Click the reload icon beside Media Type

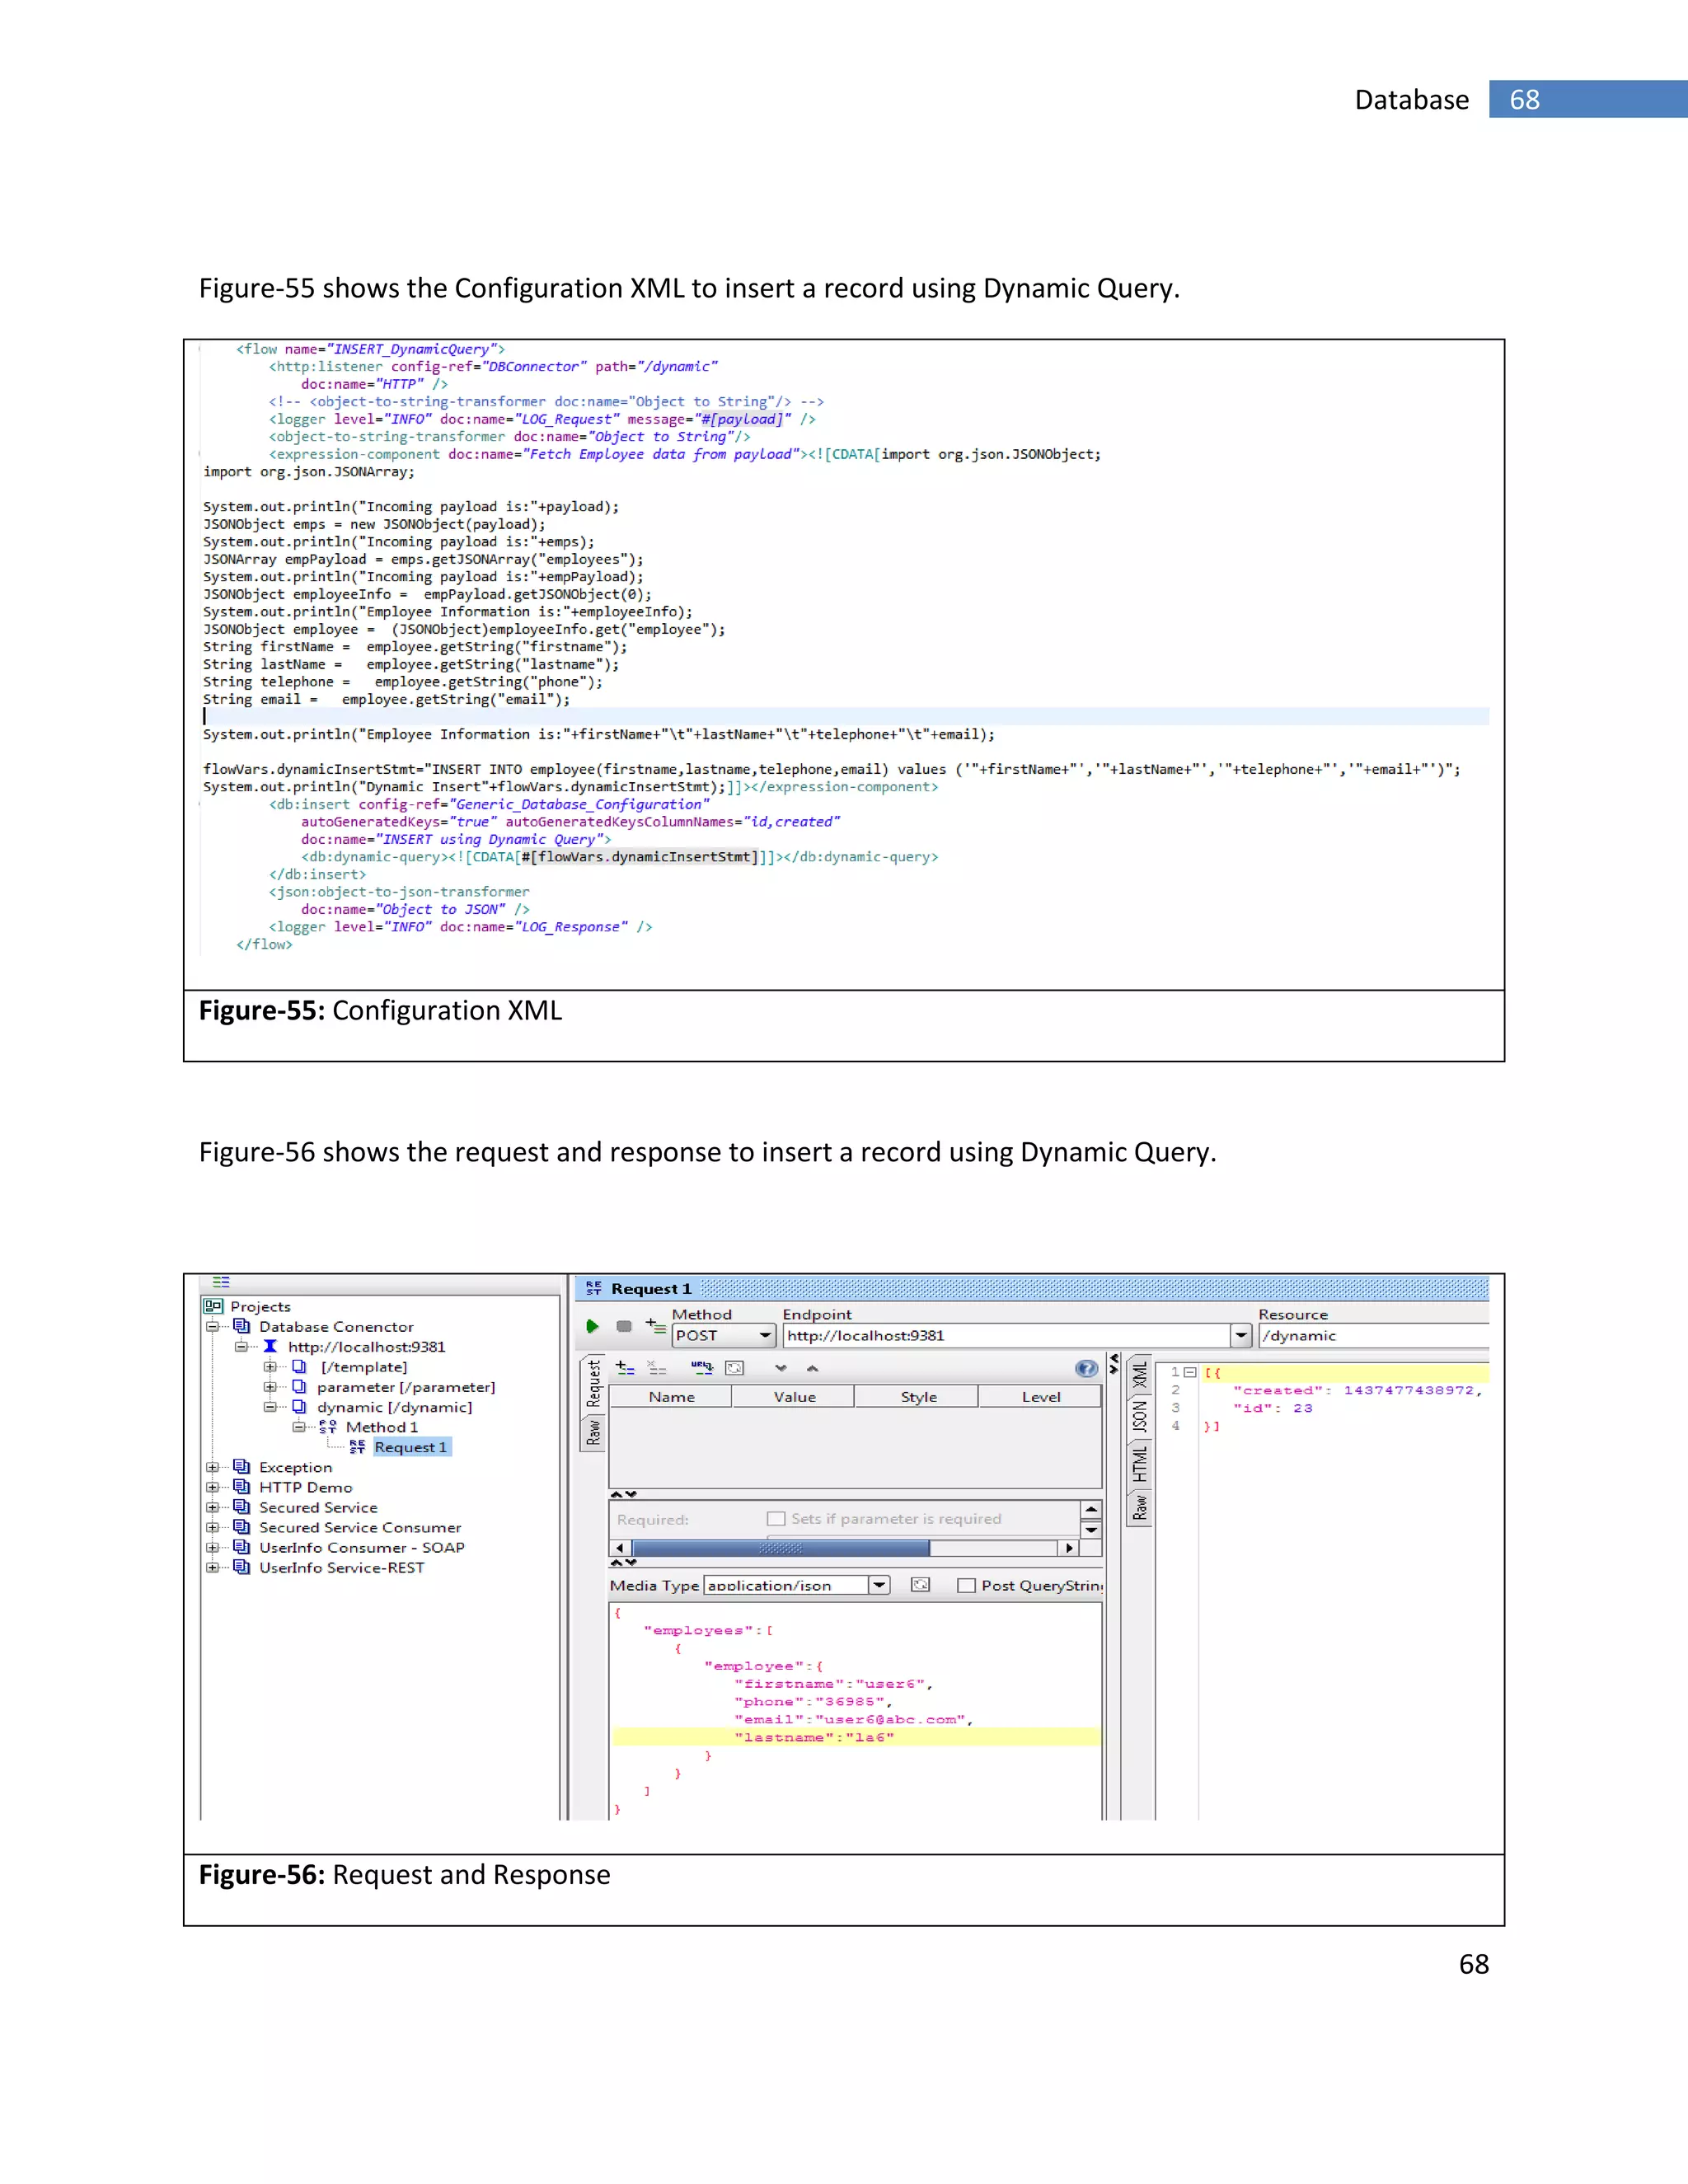921,1585
